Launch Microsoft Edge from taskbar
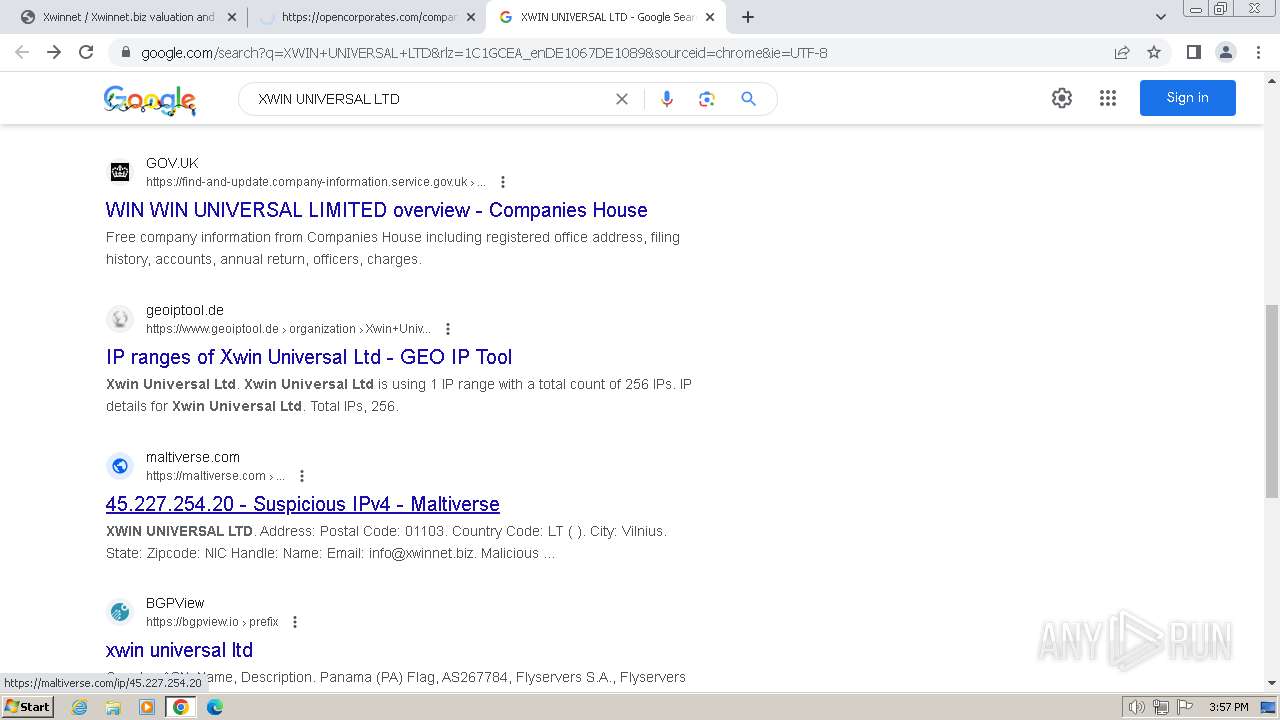Viewport: 1280px width, 720px height. pos(215,707)
